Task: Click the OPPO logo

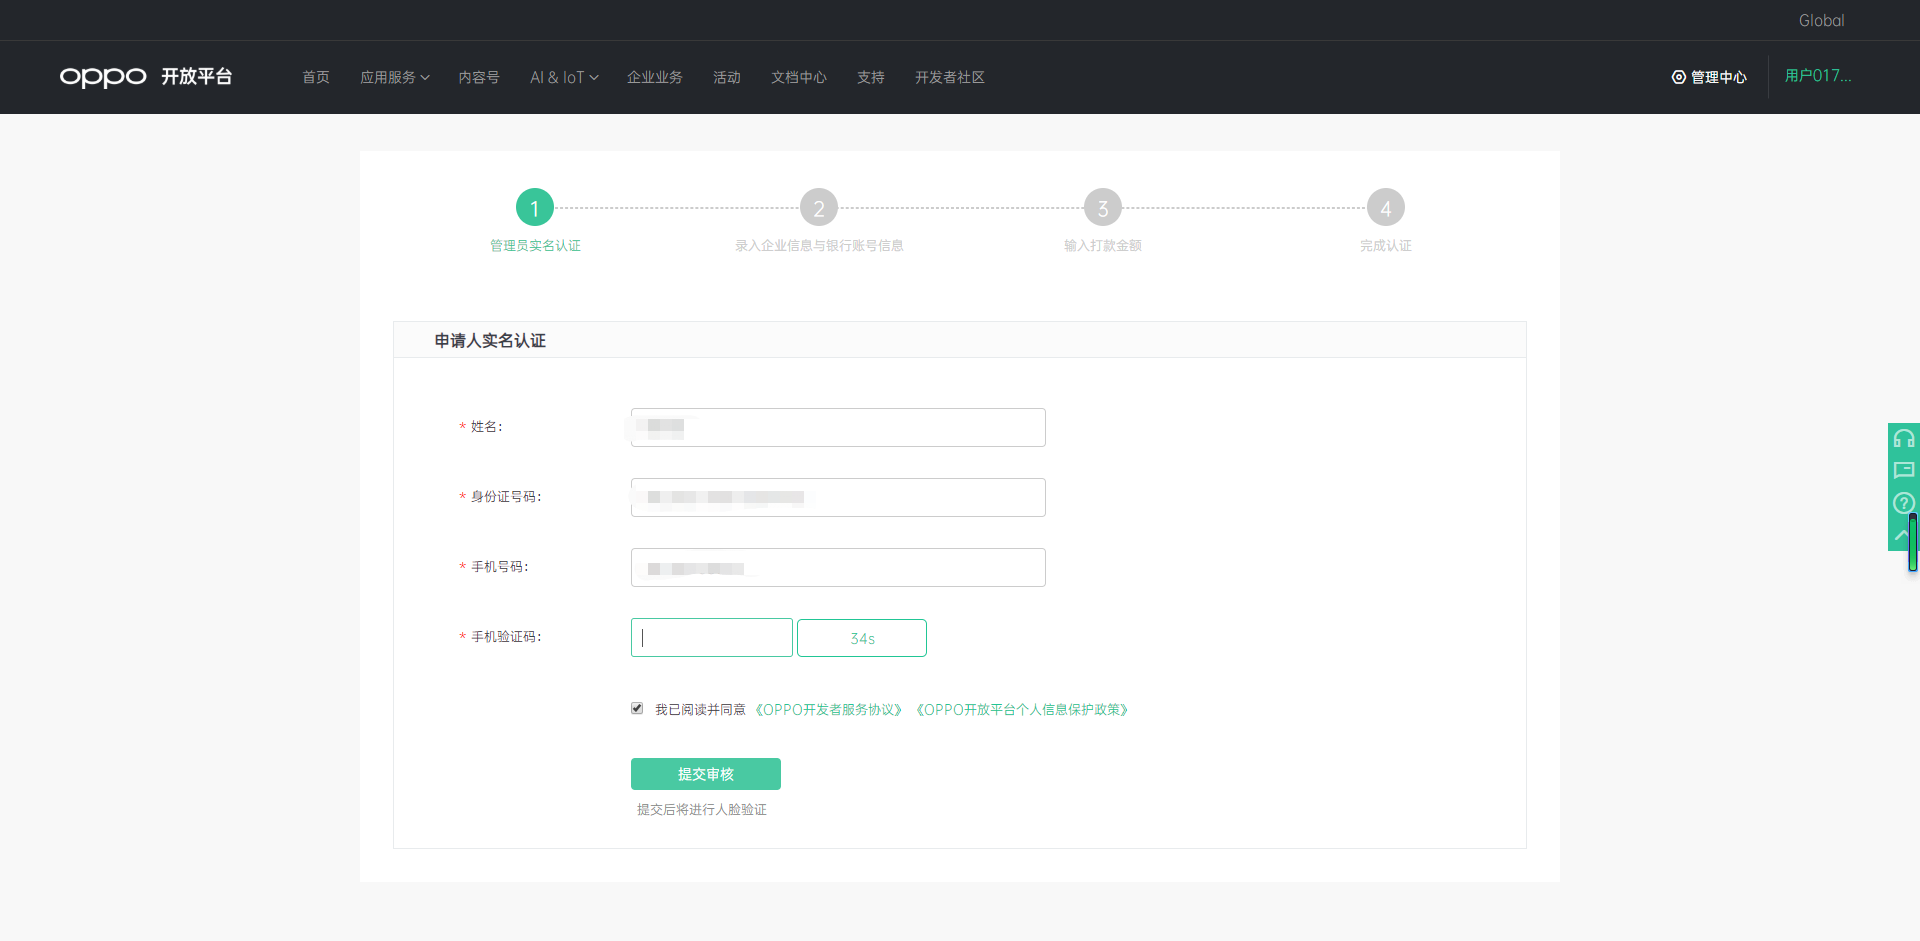Action: pos(103,77)
